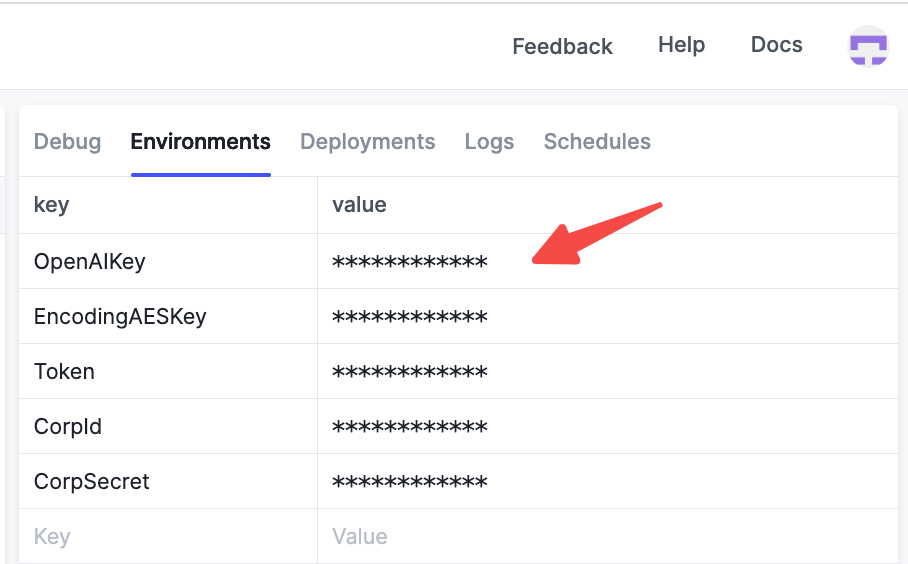
Task: Click the CorpId masked value field
Action: click(x=607, y=426)
